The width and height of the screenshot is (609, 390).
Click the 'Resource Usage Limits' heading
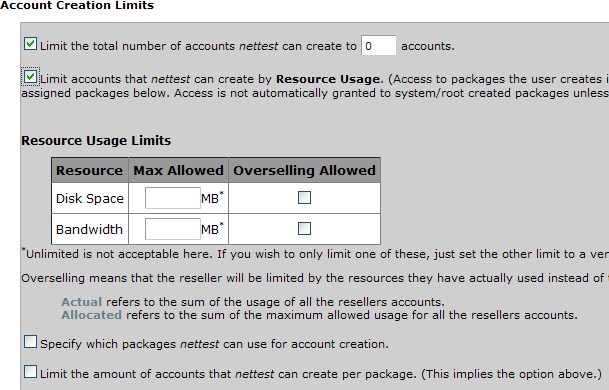point(96,140)
